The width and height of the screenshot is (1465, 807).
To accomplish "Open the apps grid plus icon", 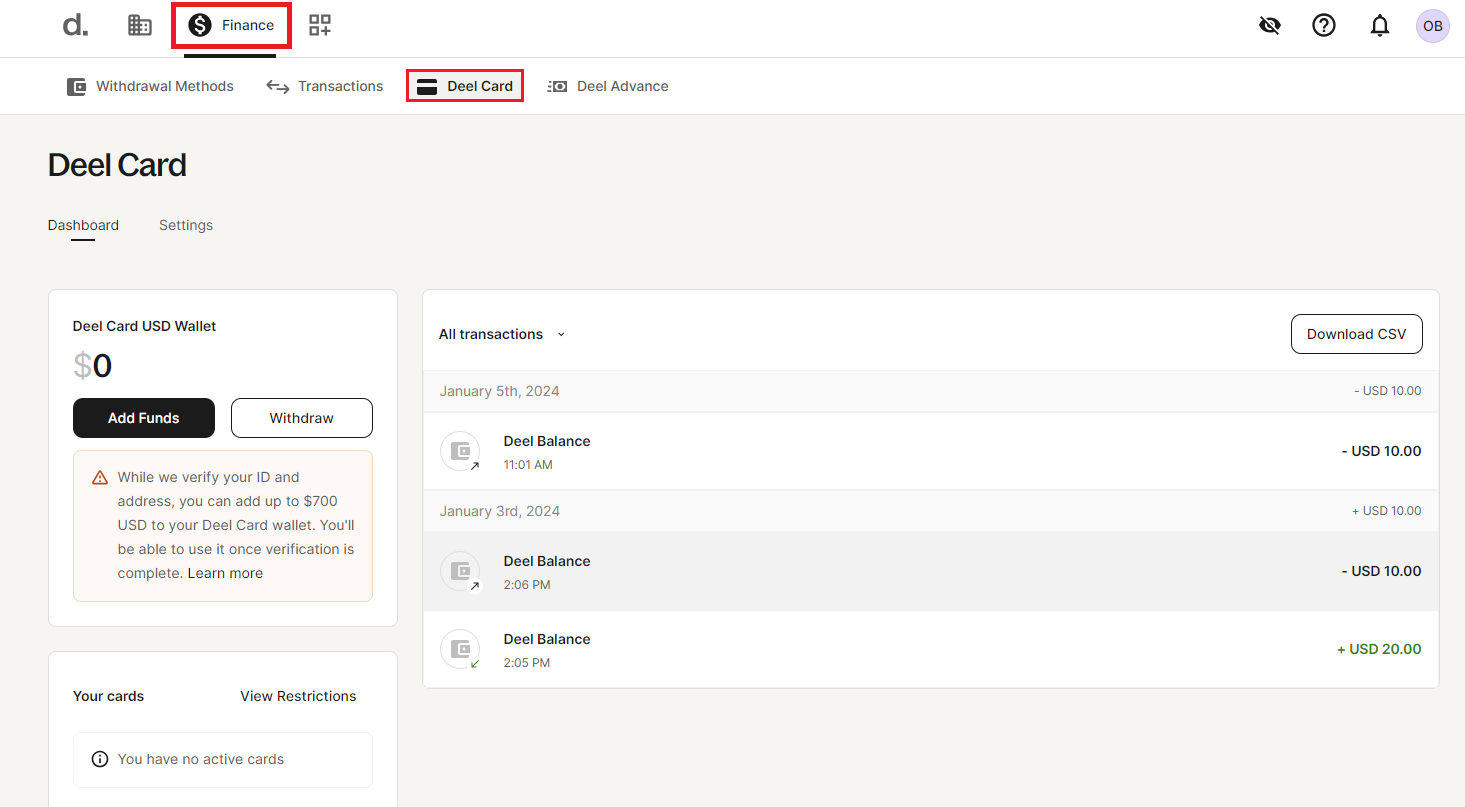I will [x=320, y=26].
